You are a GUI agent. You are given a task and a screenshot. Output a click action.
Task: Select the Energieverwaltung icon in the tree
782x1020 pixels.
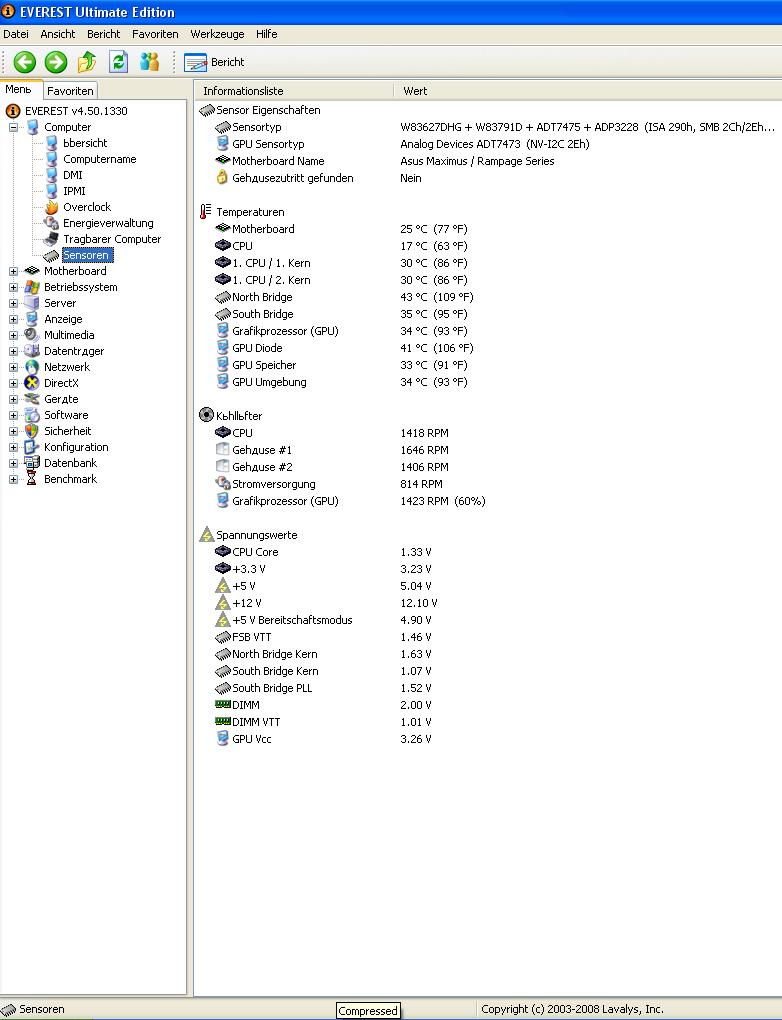coord(51,223)
